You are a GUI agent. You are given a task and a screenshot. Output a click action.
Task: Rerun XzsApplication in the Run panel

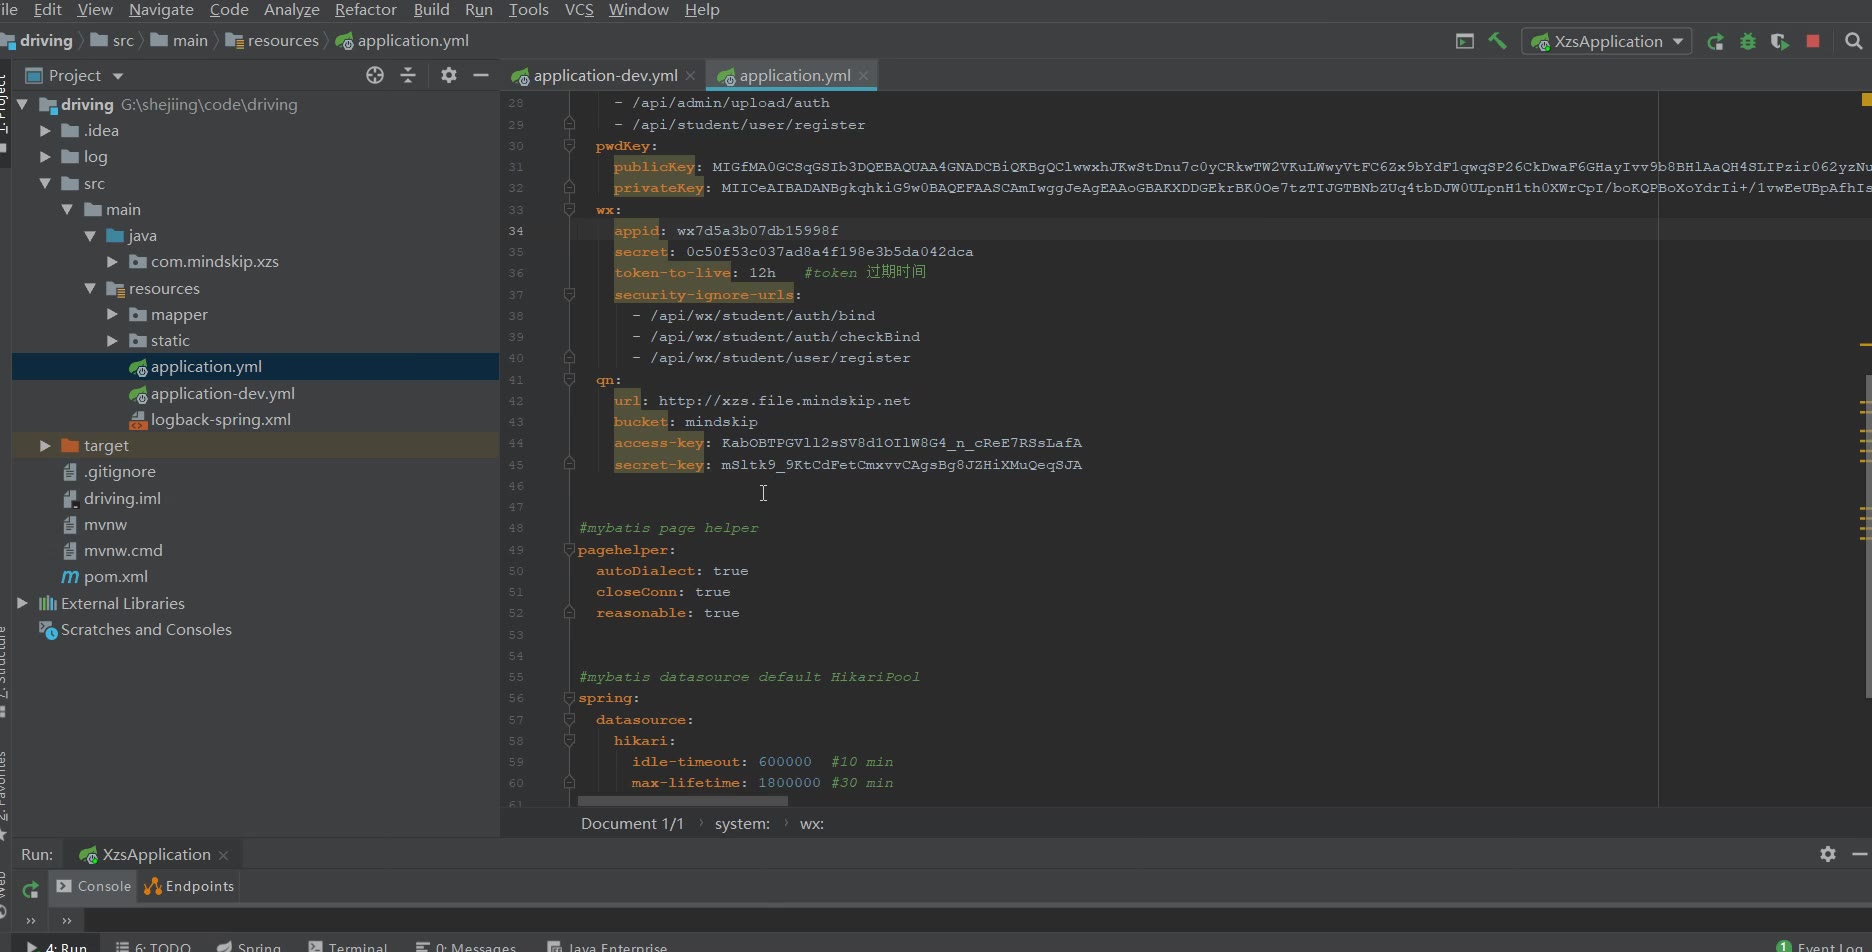click(30, 889)
